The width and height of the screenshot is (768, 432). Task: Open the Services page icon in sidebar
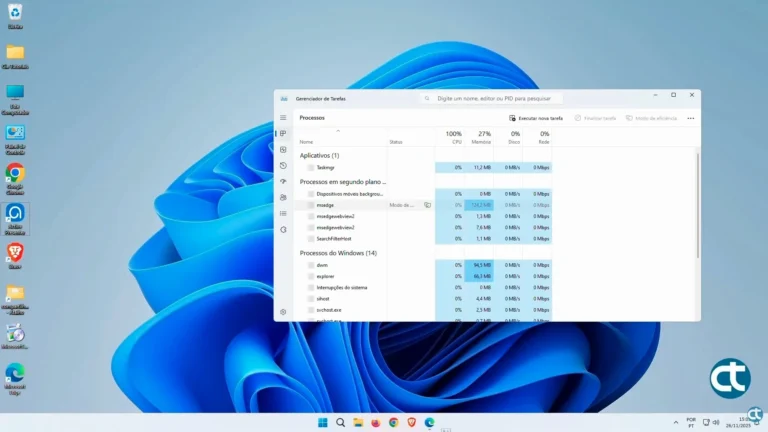click(x=283, y=229)
